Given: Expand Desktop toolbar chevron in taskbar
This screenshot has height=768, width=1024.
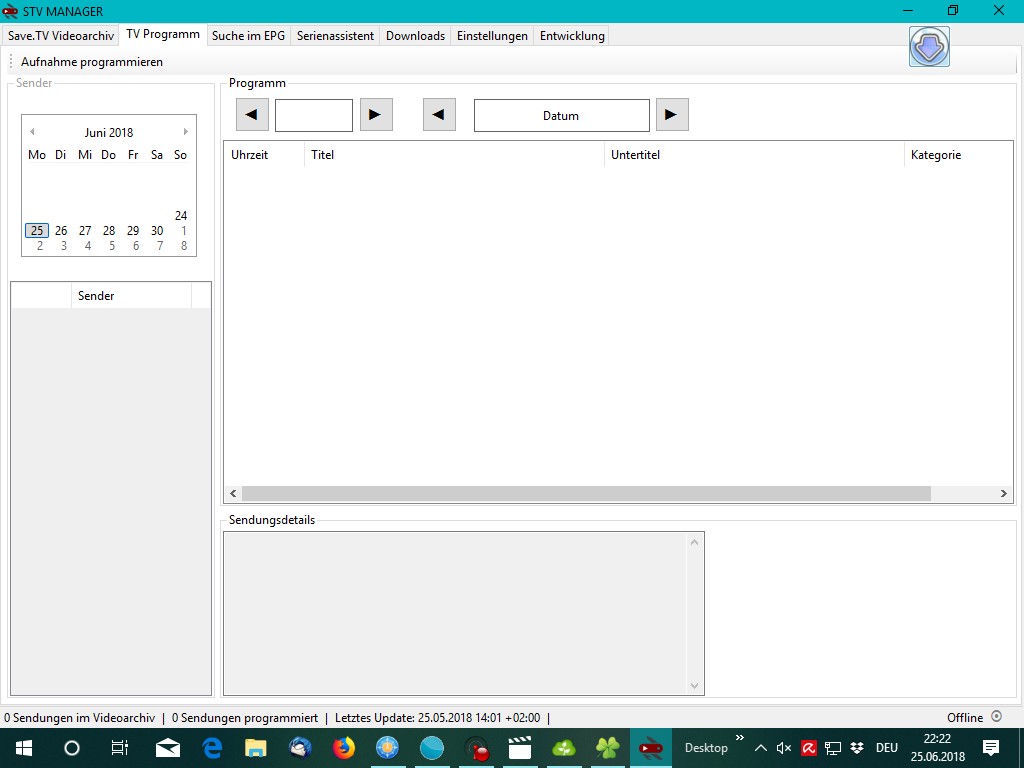Looking at the screenshot, I should (x=740, y=739).
